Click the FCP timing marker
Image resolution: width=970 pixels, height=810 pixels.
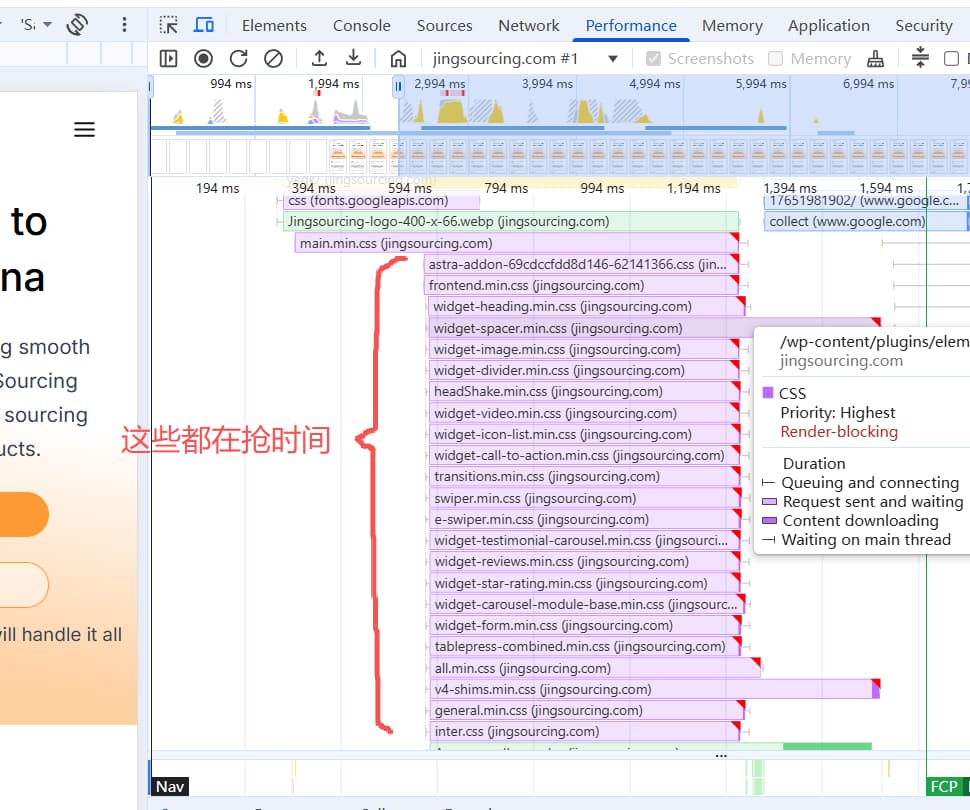pos(944,786)
